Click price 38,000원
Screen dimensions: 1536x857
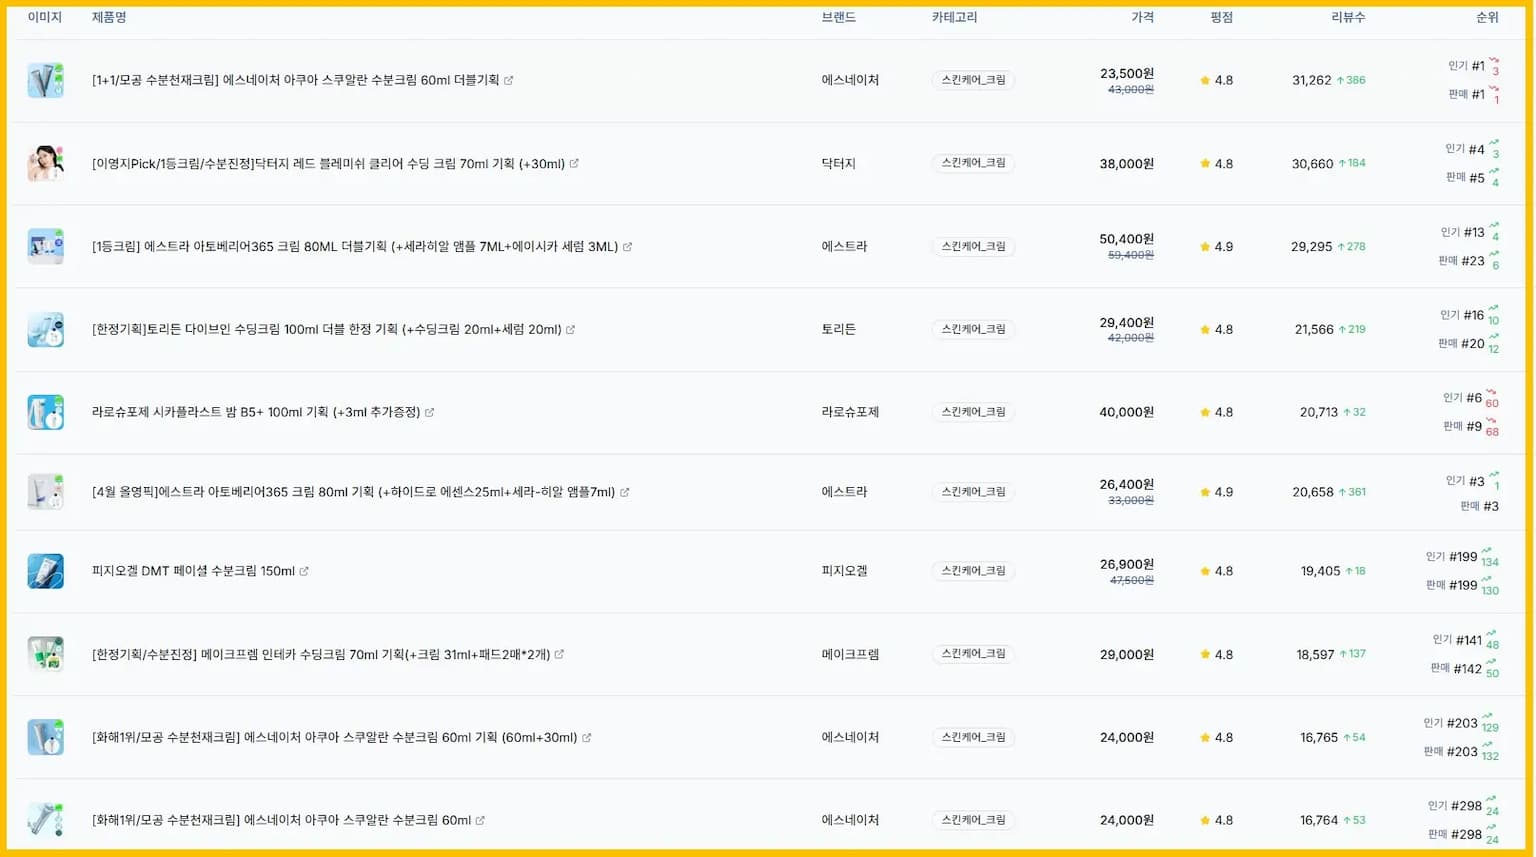pyautogui.click(x=1127, y=163)
